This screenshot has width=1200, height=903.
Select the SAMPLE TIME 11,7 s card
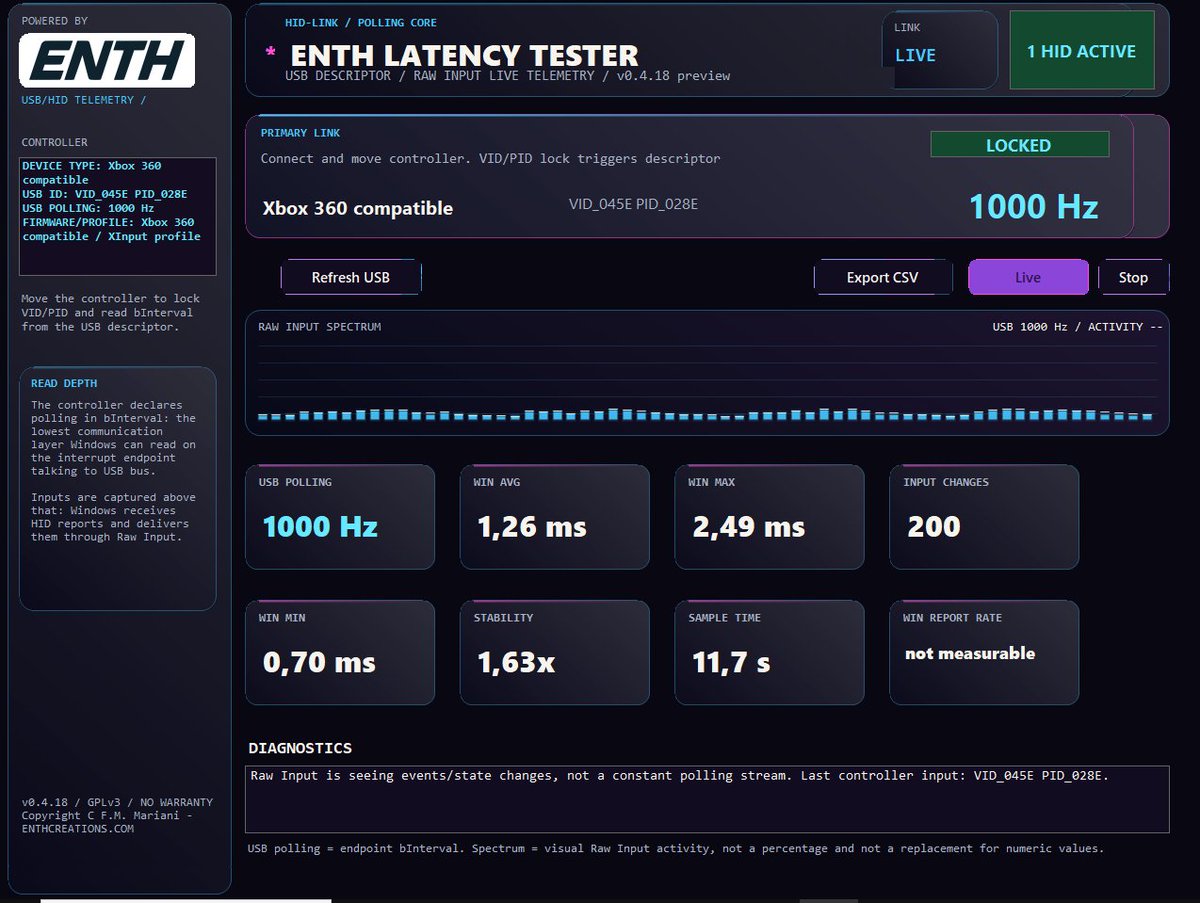770,652
